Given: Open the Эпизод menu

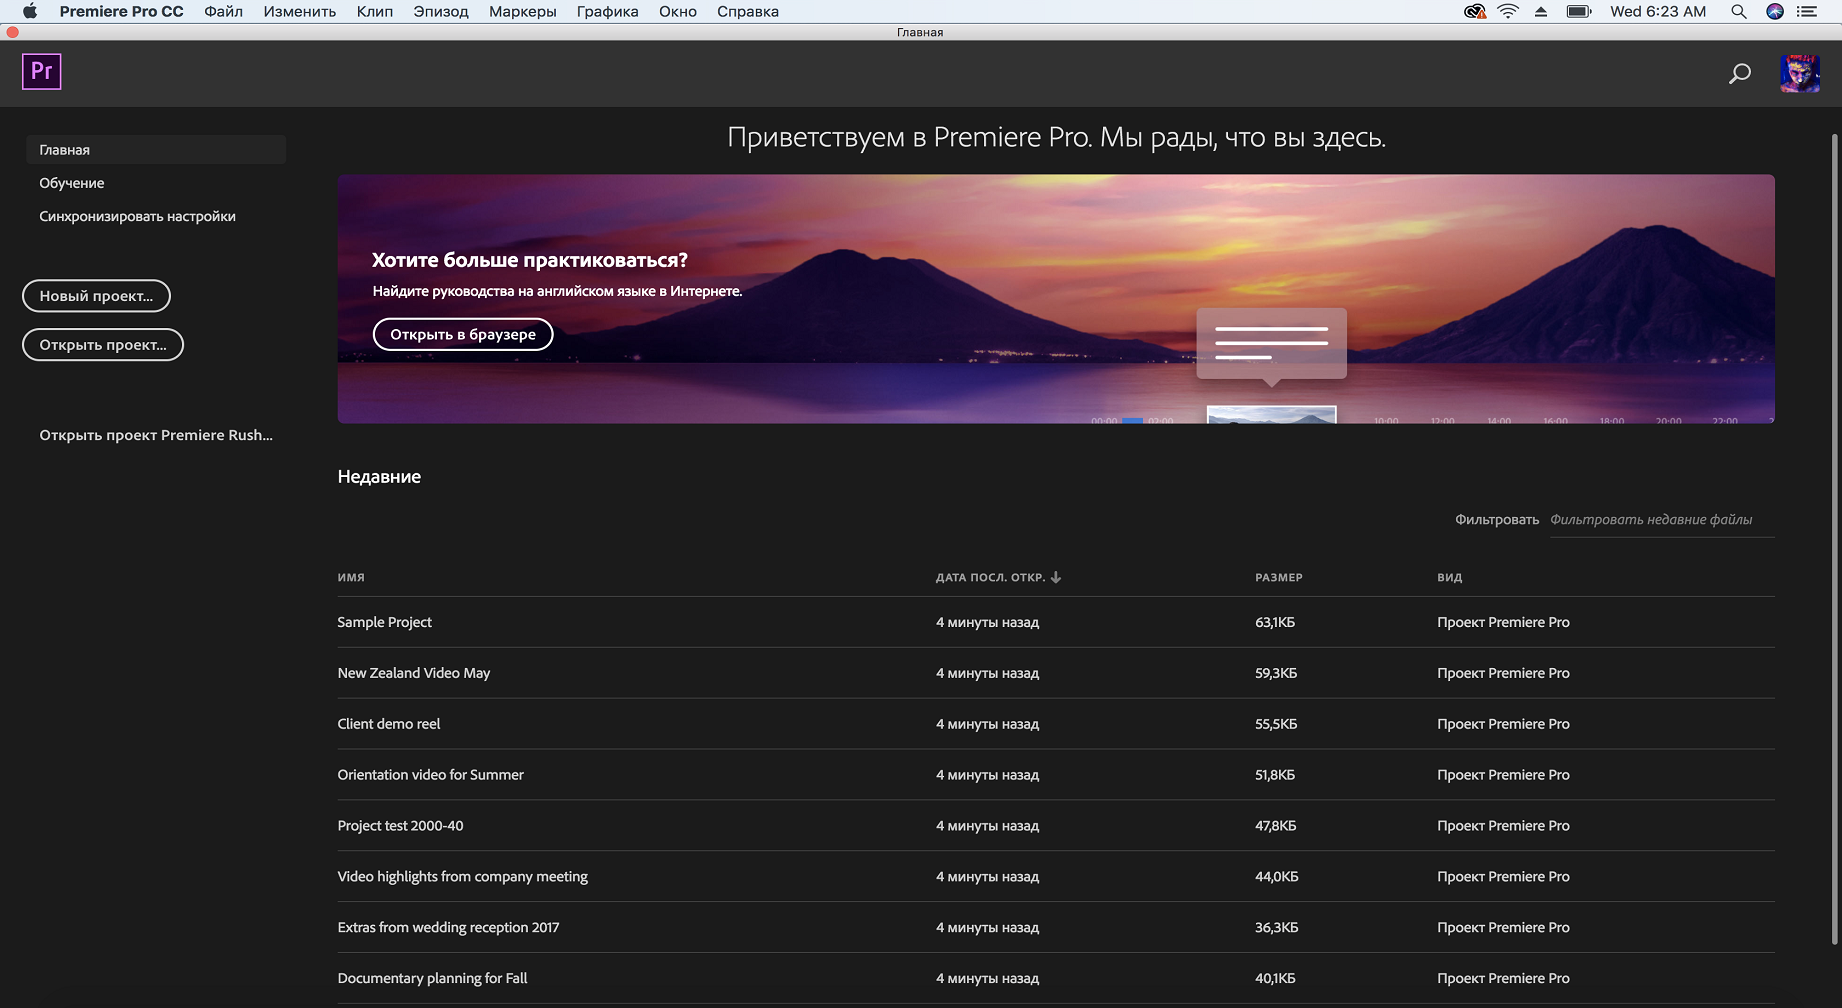Looking at the screenshot, I should pyautogui.click(x=441, y=11).
